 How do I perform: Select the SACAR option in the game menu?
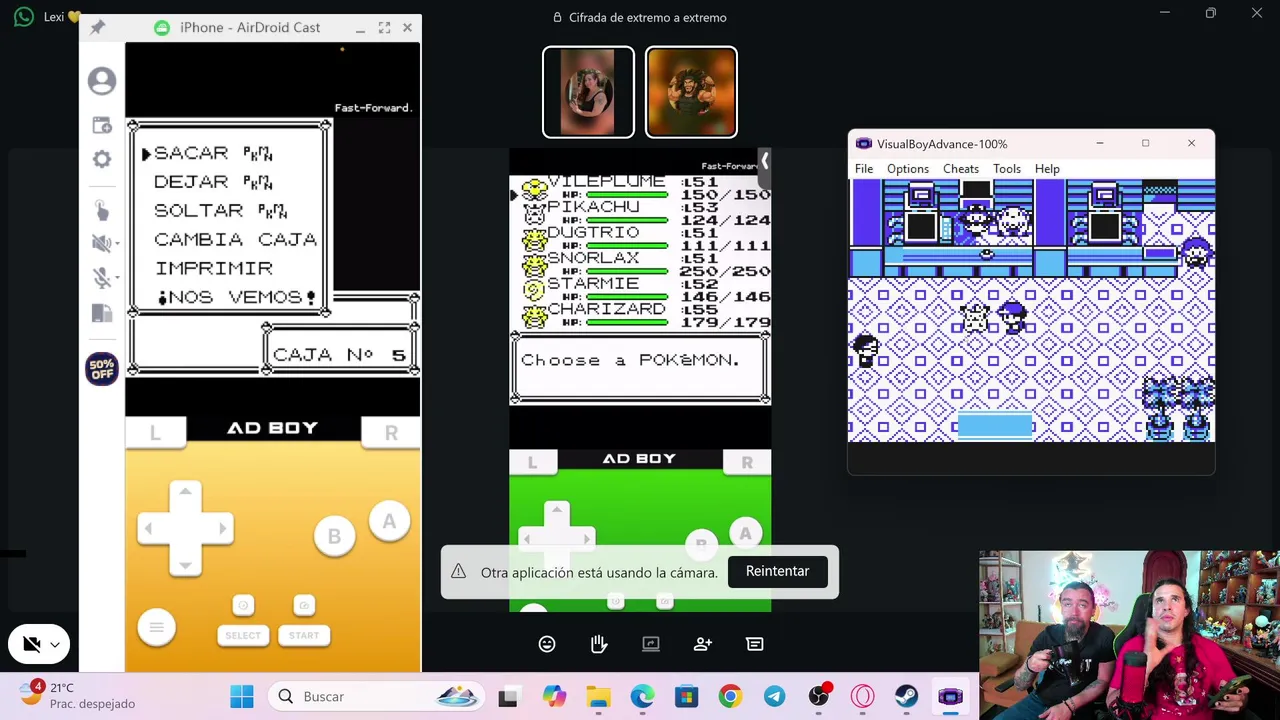click(213, 153)
